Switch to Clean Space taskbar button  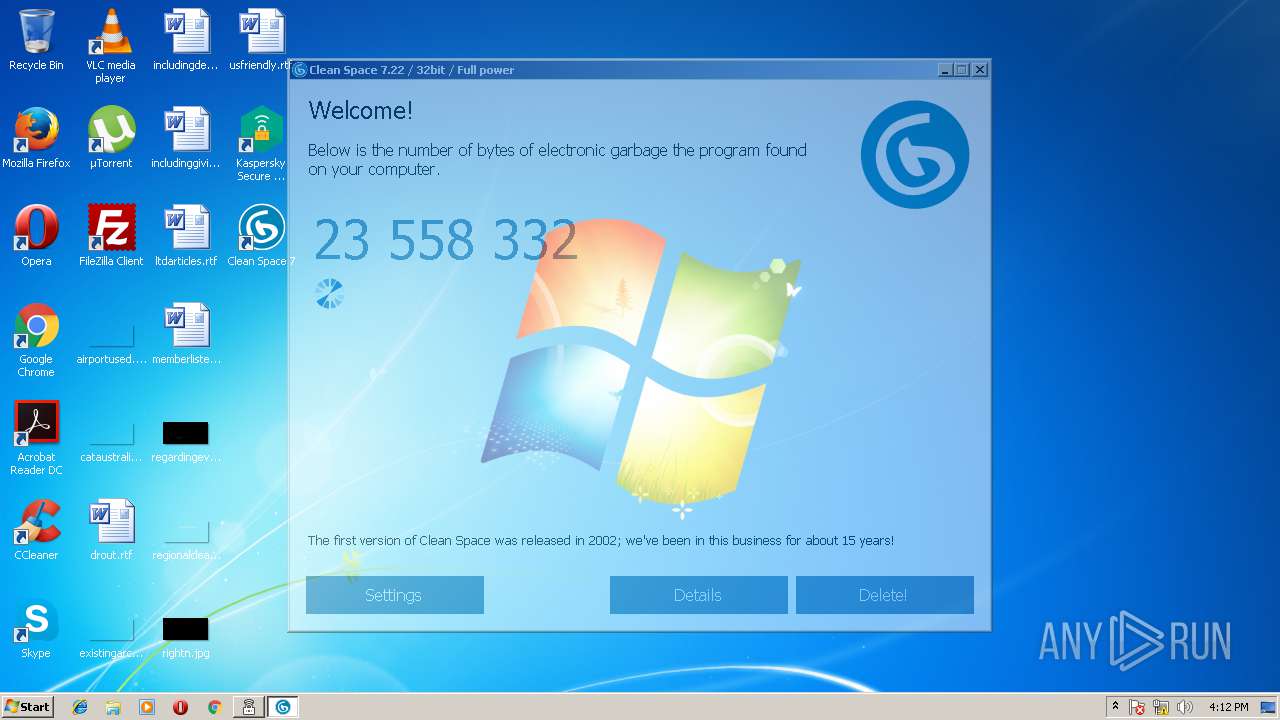[x=283, y=707]
